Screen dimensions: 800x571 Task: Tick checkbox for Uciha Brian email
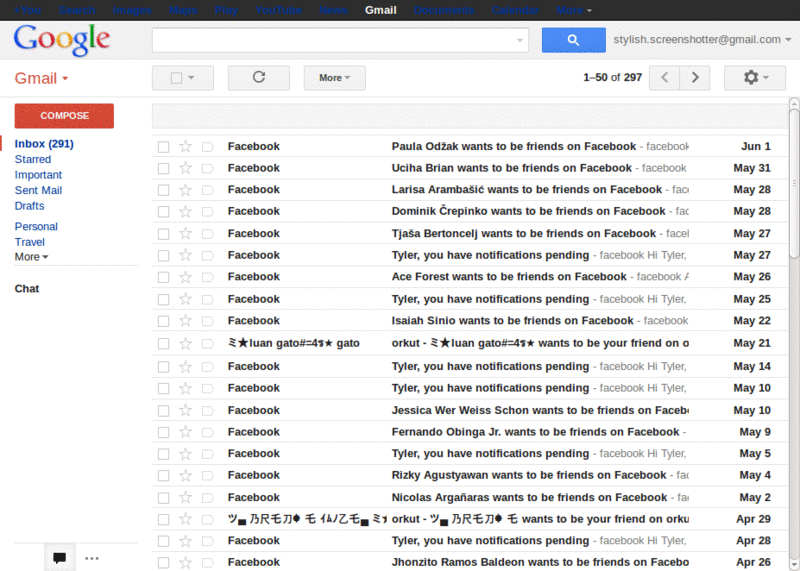click(x=163, y=168)
